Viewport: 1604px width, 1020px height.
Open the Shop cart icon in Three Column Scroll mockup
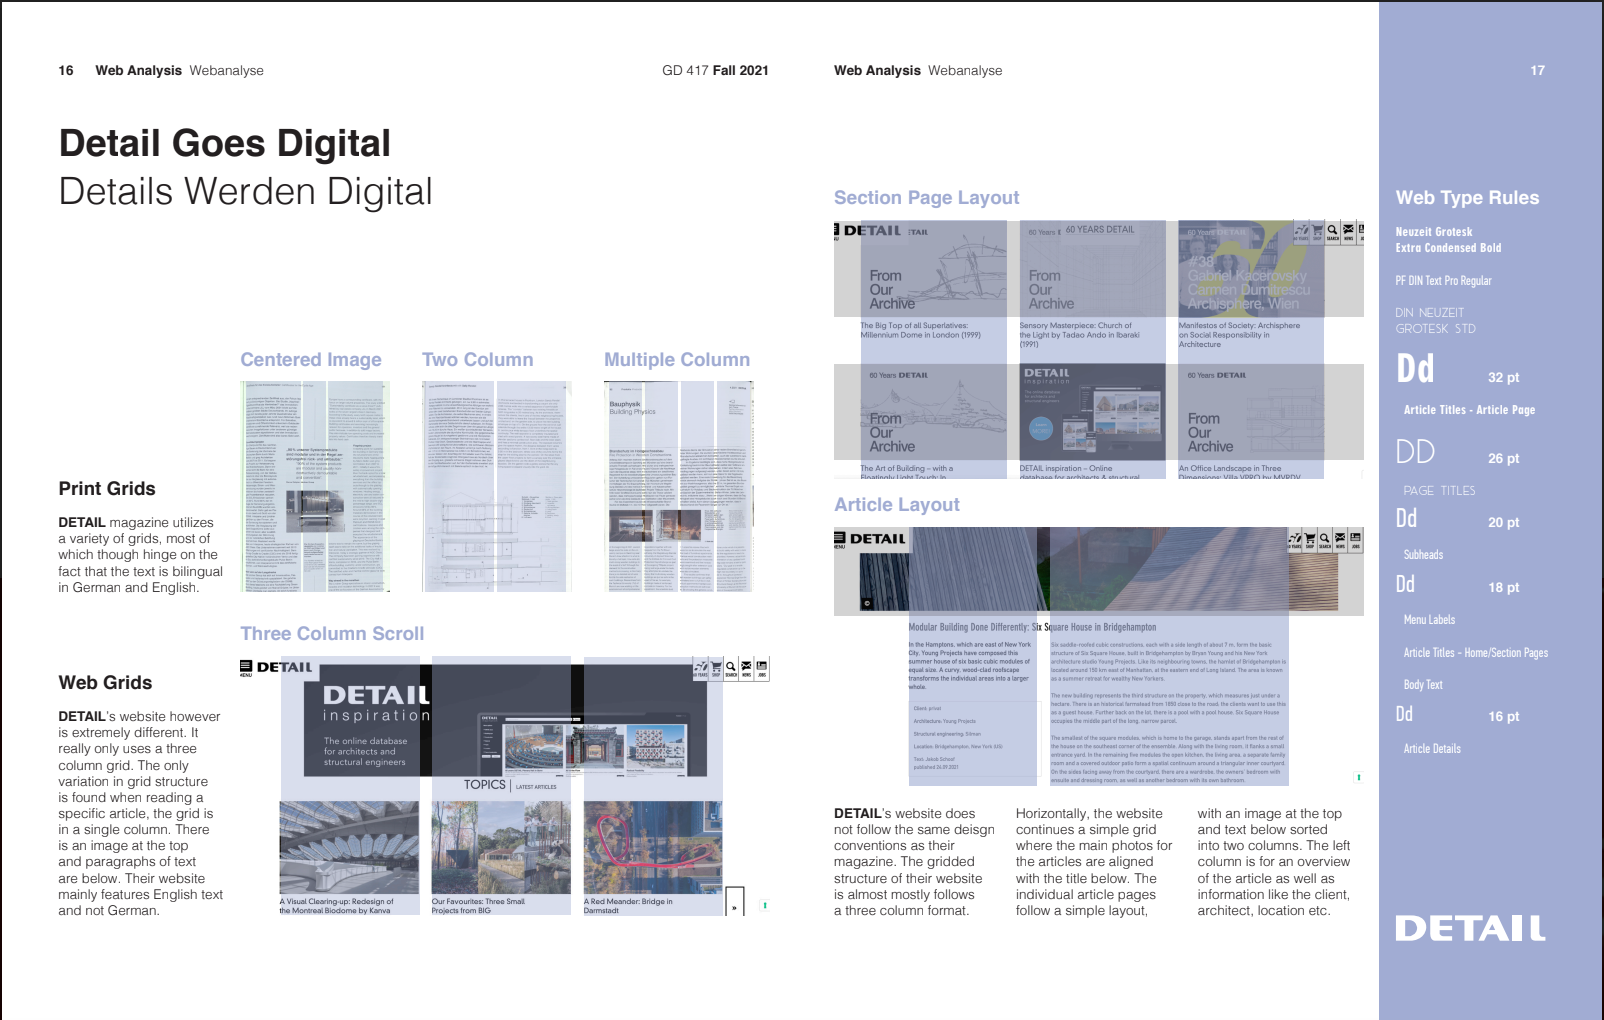[716, 668]
